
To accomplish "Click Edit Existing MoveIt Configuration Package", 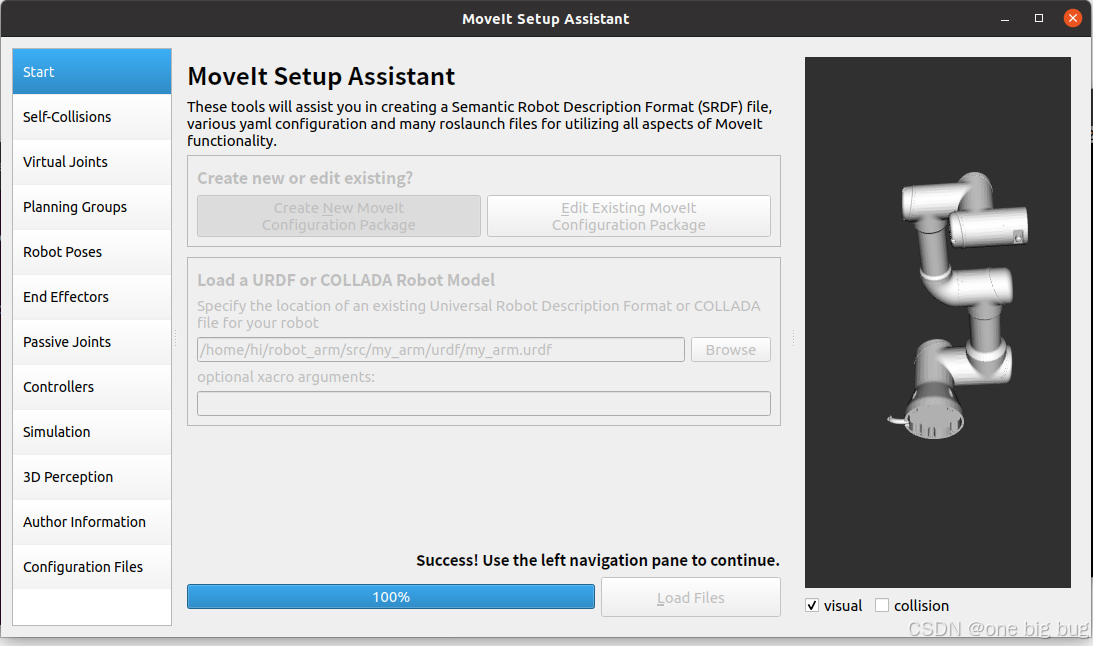I will 629,216.
